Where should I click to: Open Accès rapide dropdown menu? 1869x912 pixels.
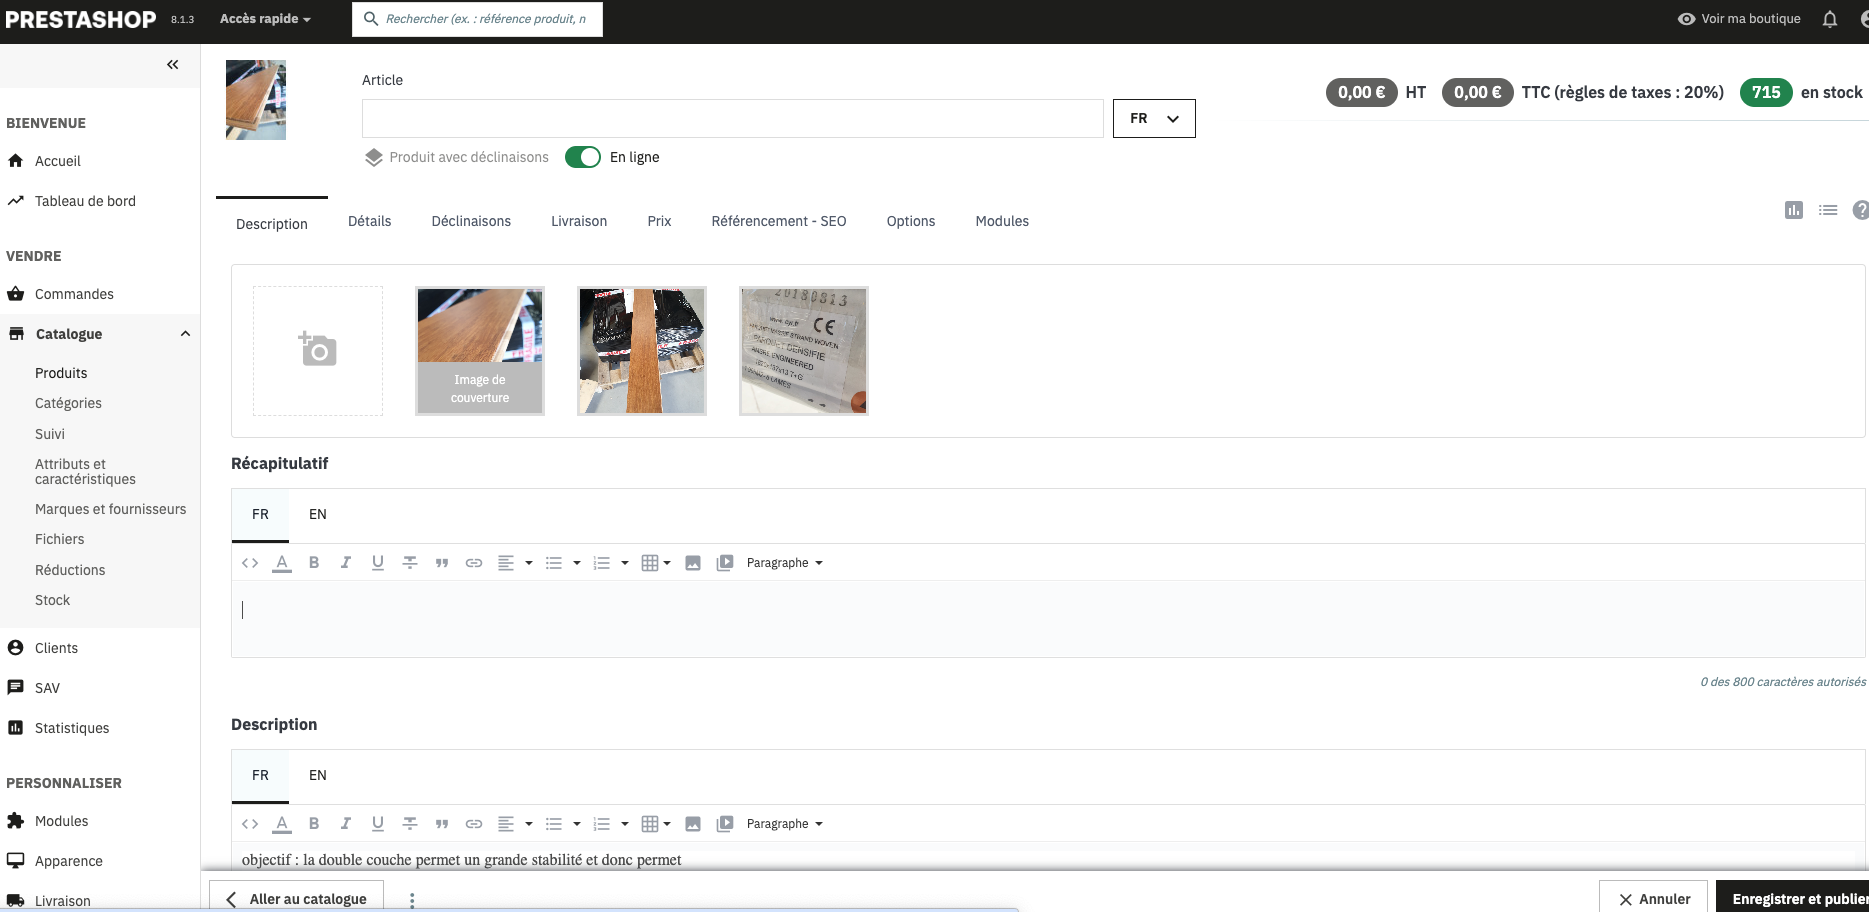pos(265,19)
